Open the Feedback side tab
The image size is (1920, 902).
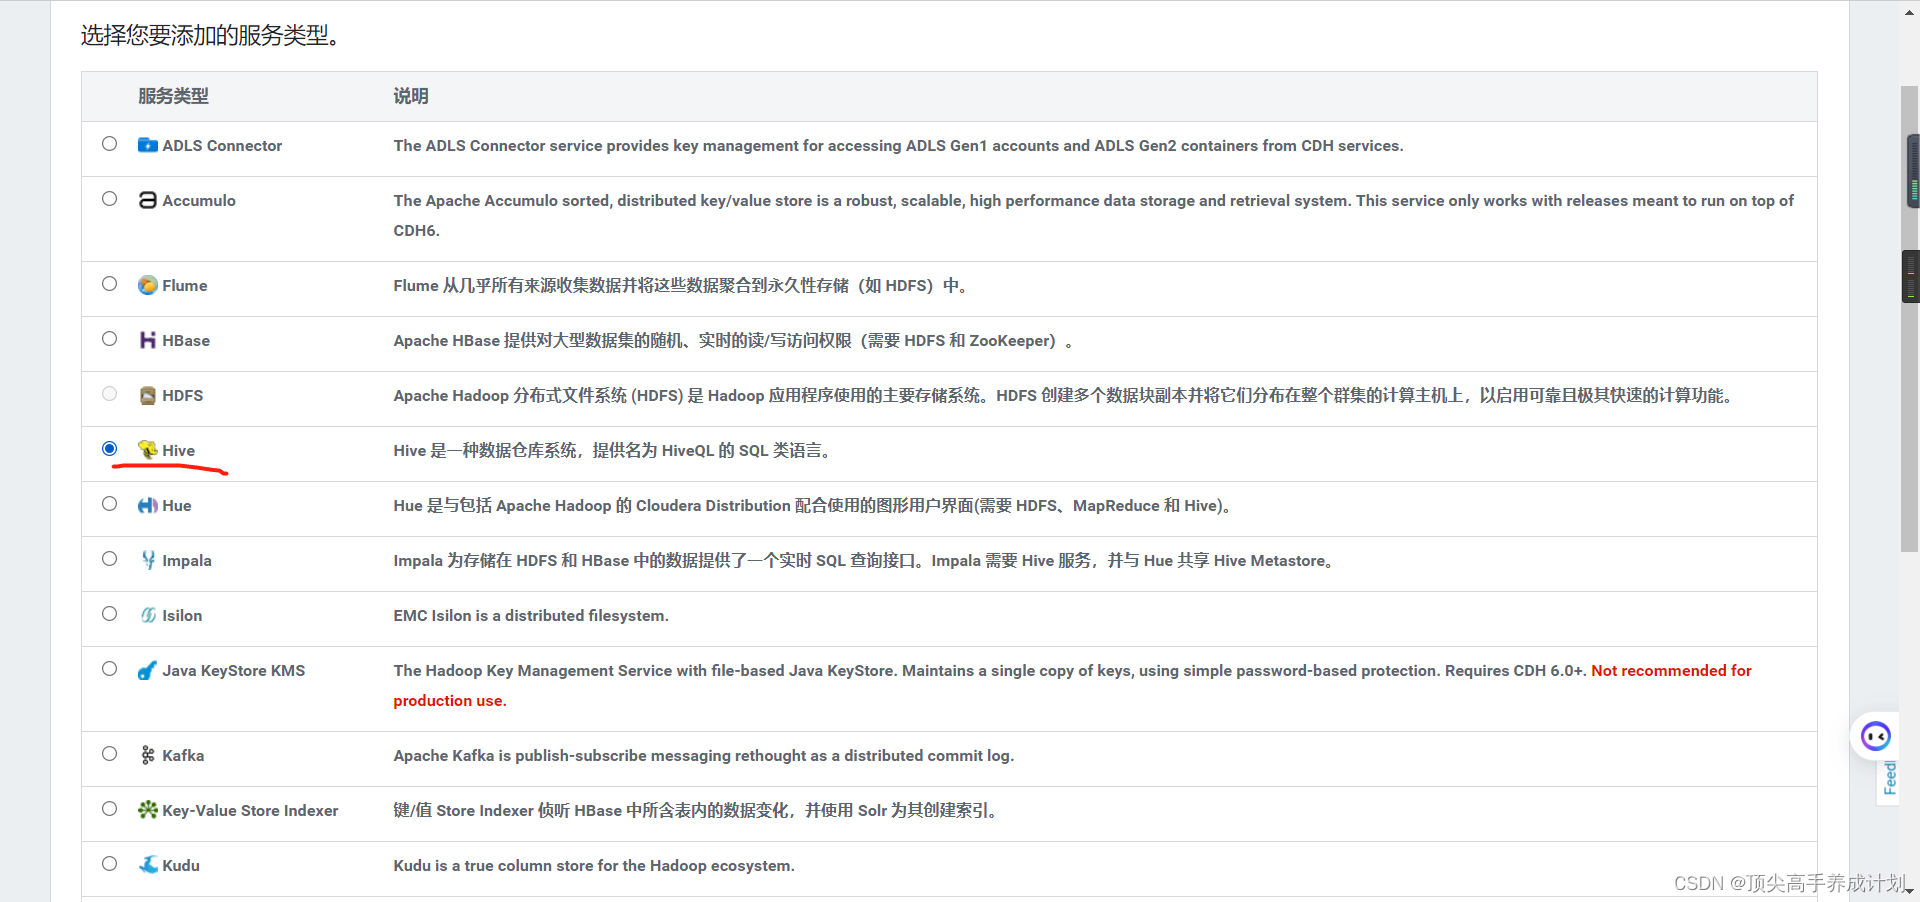click(1889, 778)
